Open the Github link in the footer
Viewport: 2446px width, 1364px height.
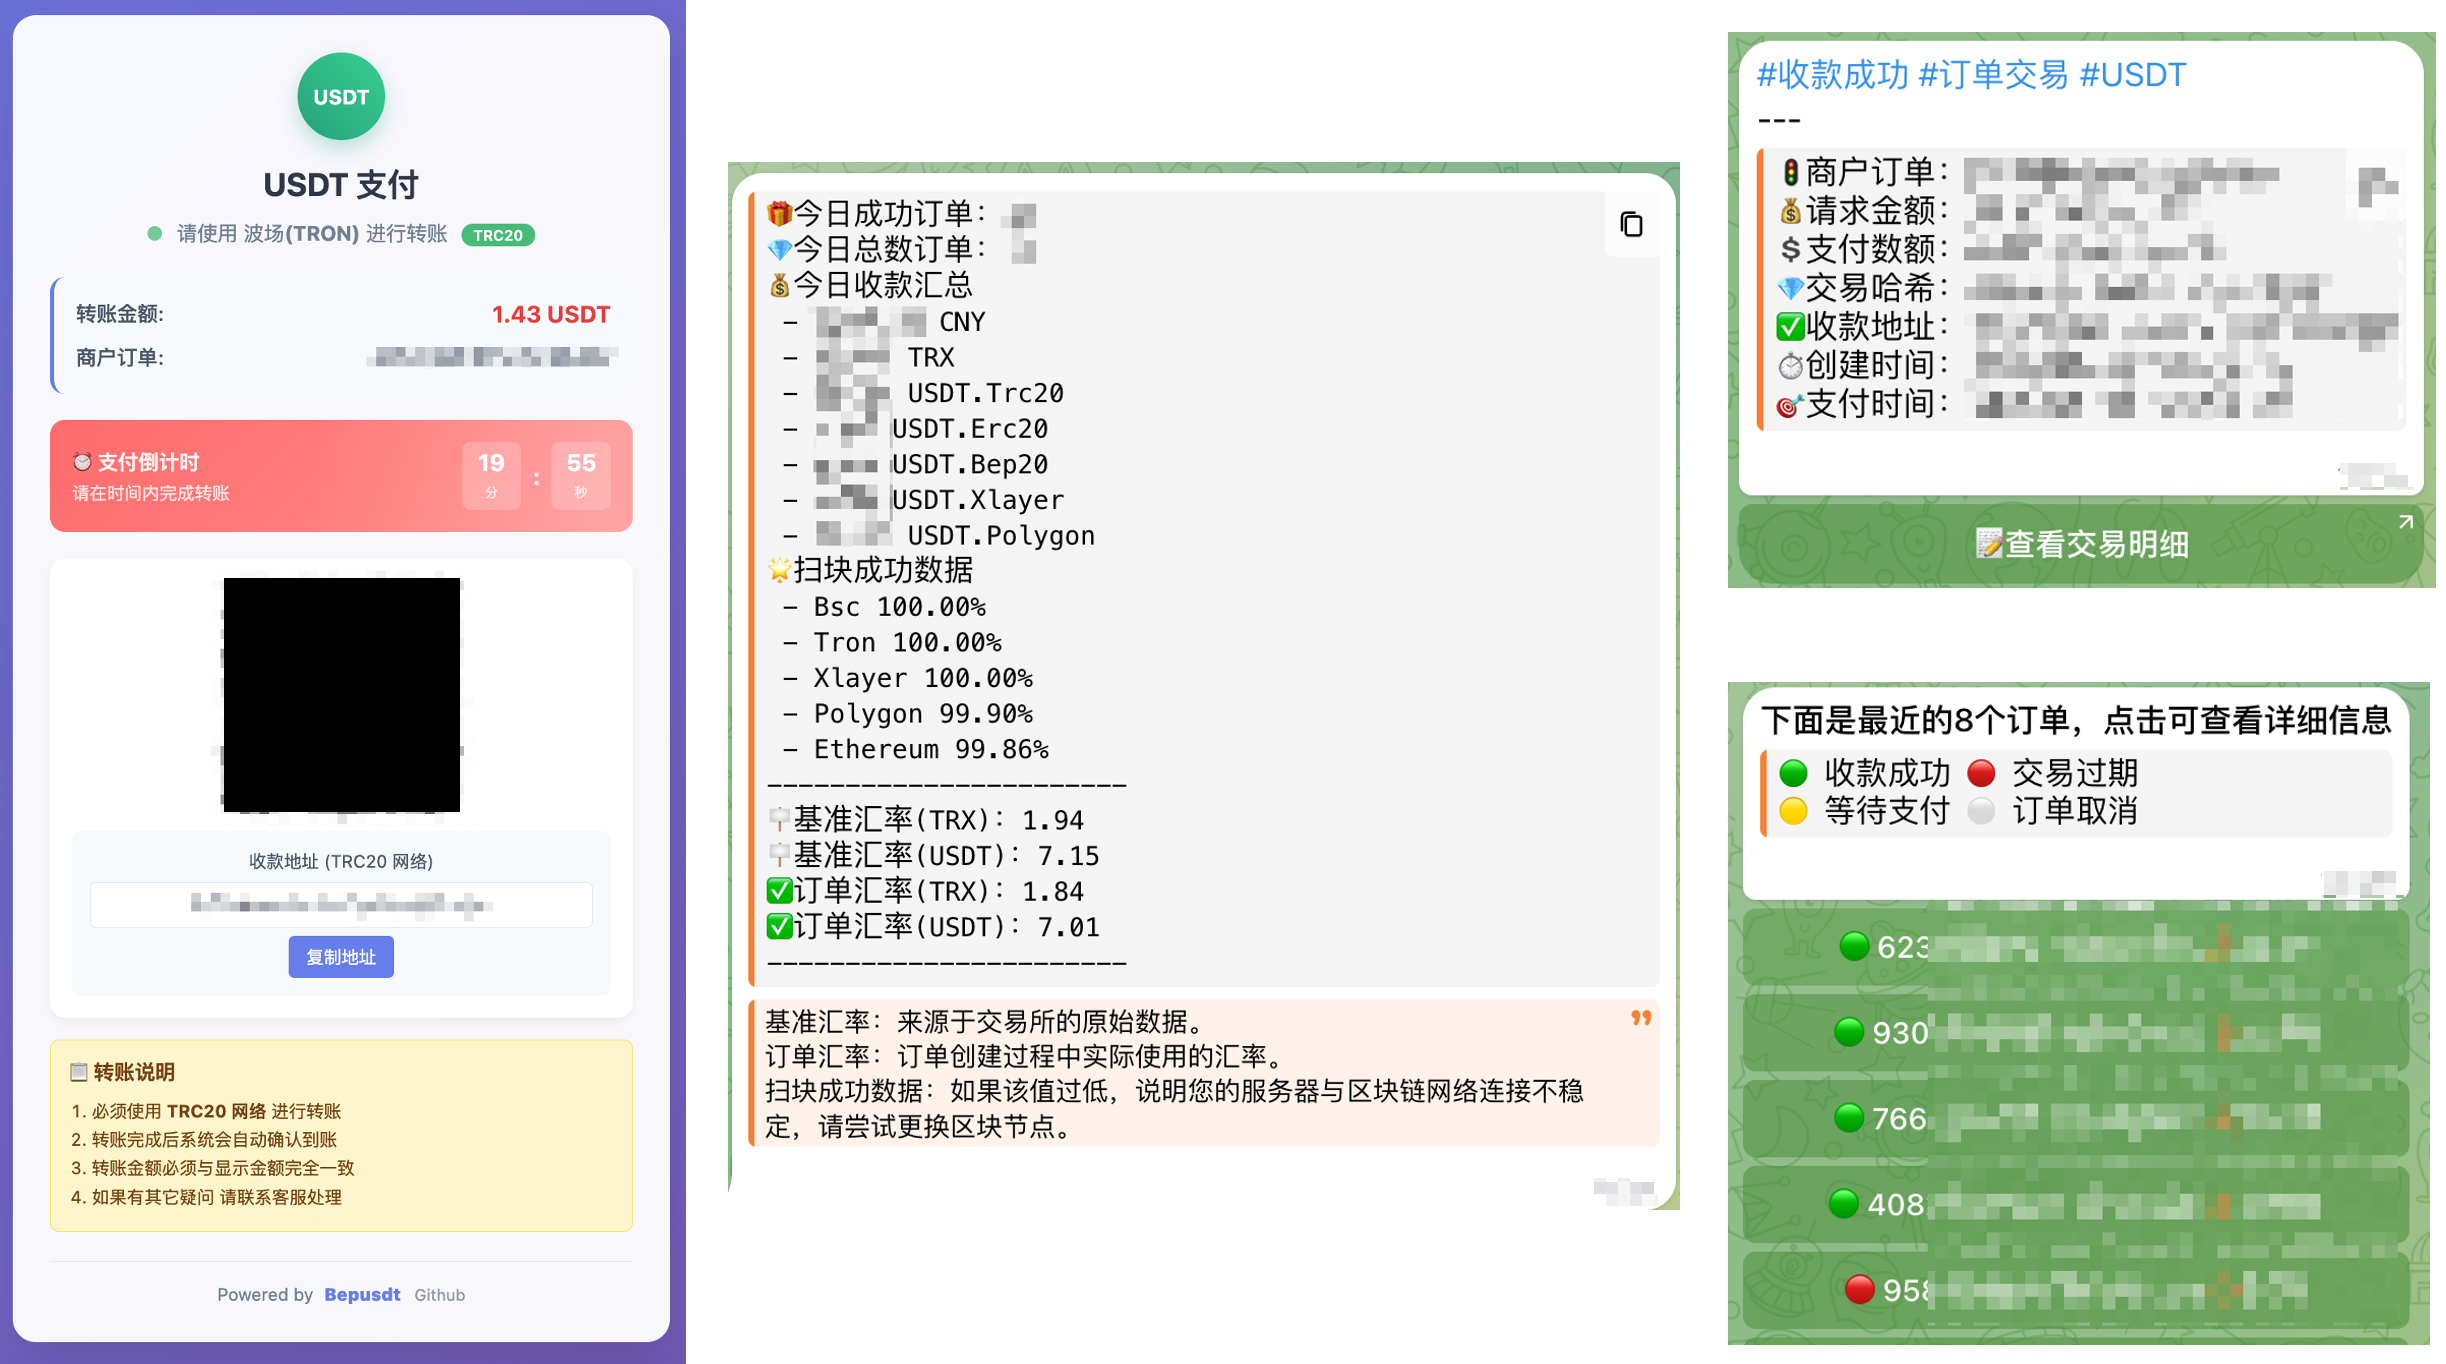click(x=439, y=1294)
